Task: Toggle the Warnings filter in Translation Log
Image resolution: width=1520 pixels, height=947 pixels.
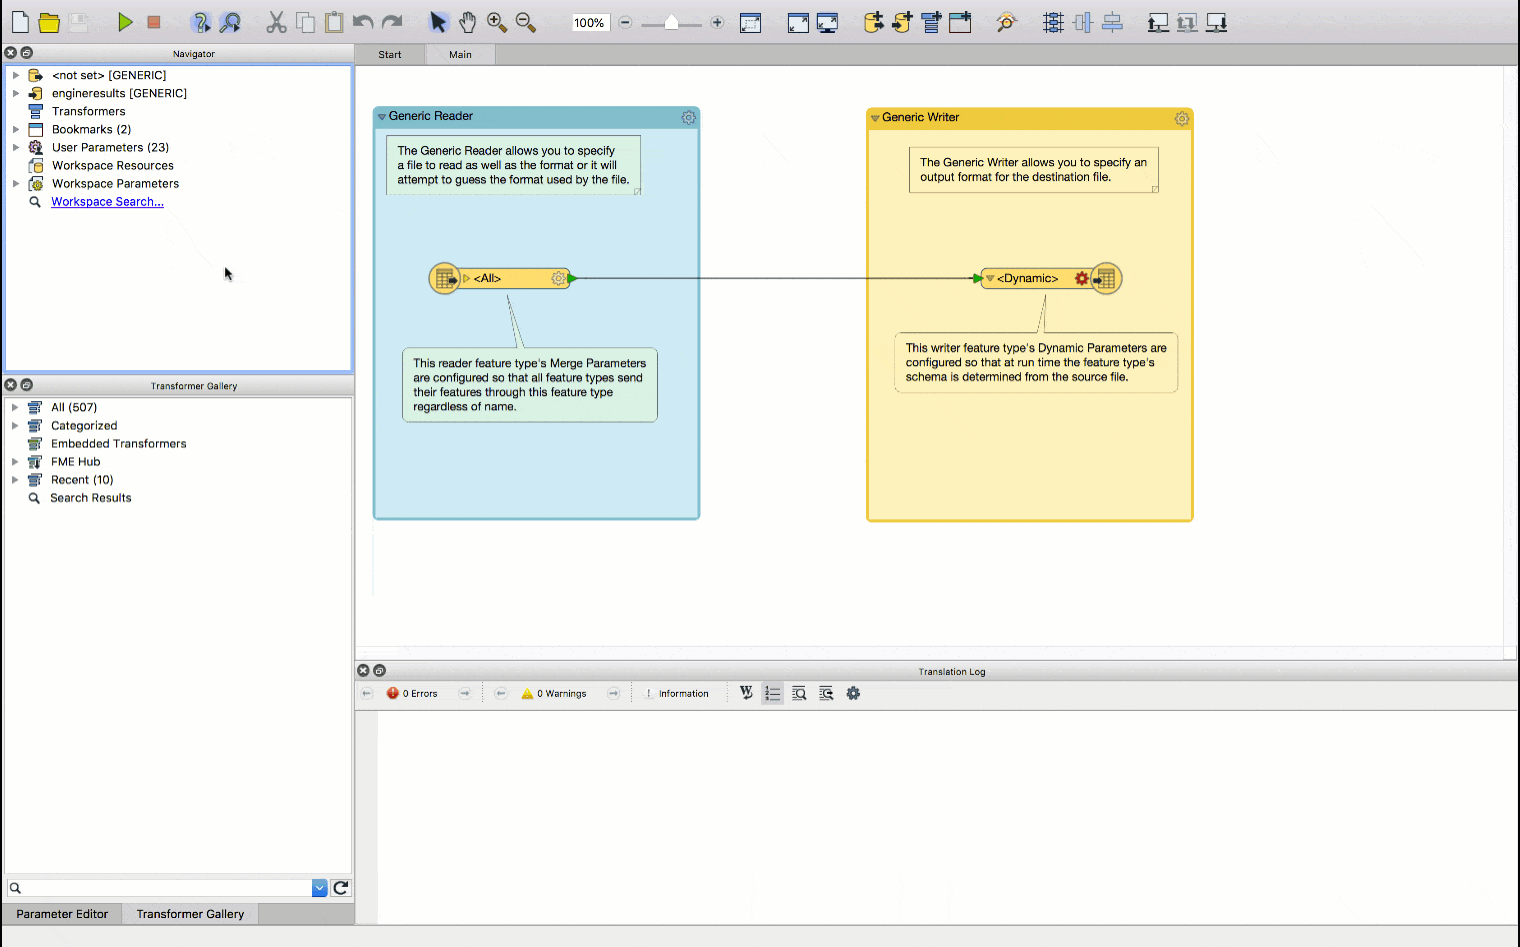Action: pos(554,693)
